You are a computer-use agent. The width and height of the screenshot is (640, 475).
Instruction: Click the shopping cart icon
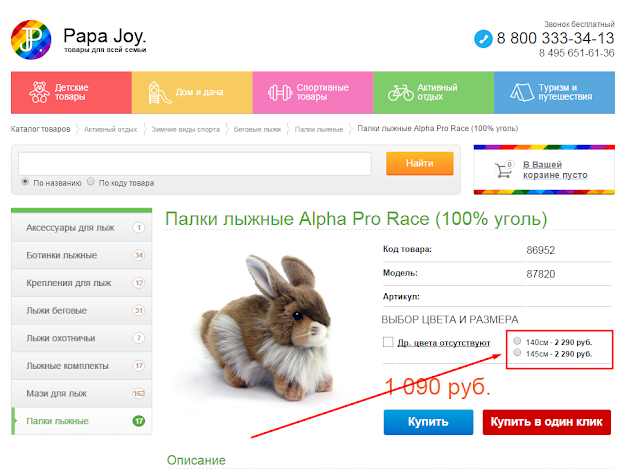tap(504, 169)
